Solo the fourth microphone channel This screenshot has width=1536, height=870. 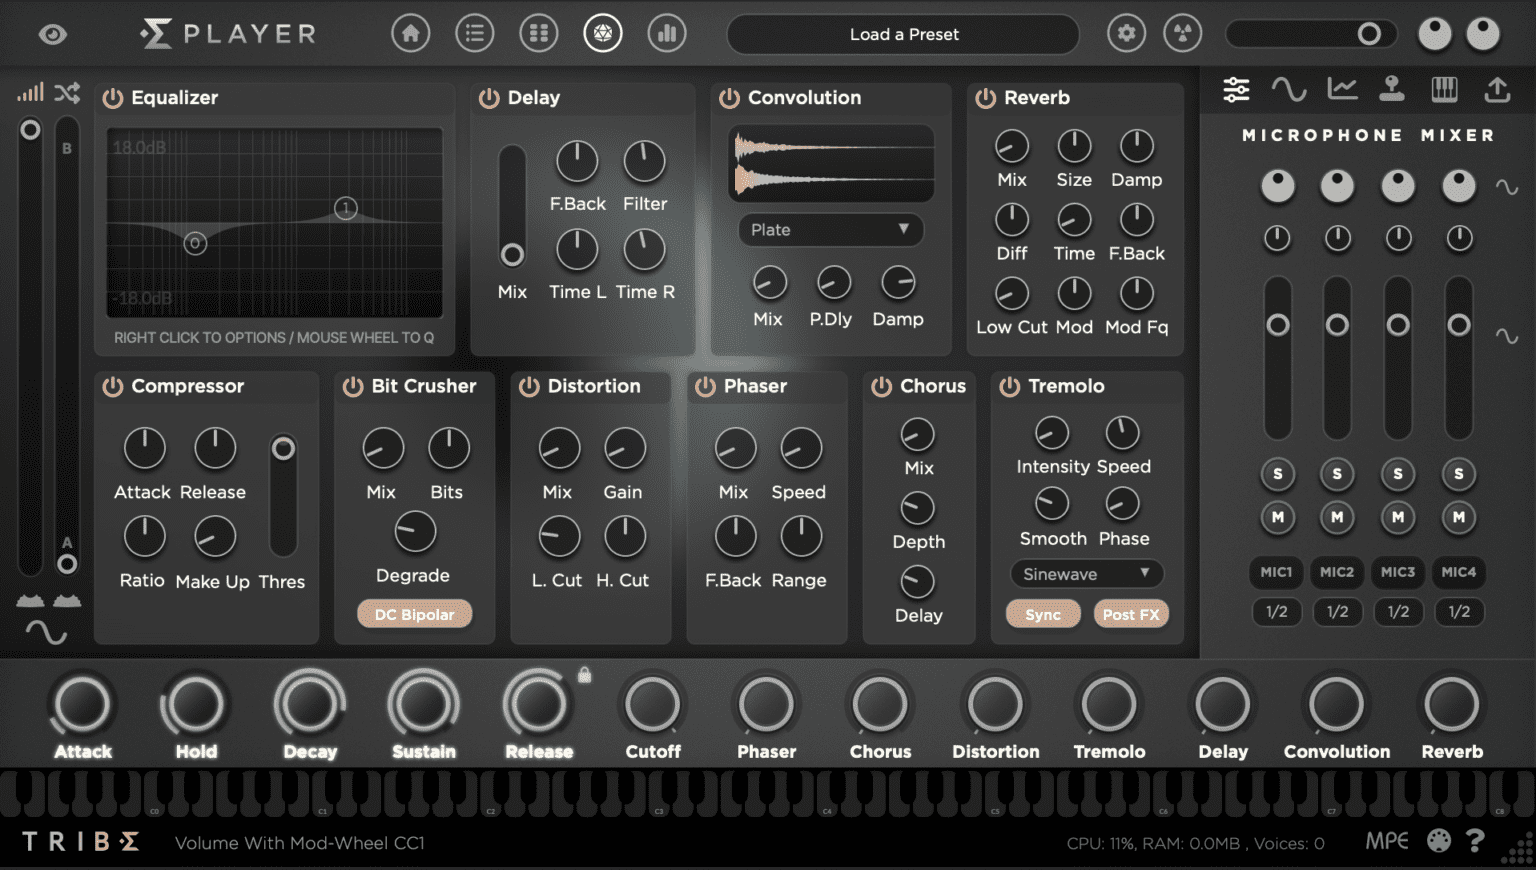tap(1459, 474)
